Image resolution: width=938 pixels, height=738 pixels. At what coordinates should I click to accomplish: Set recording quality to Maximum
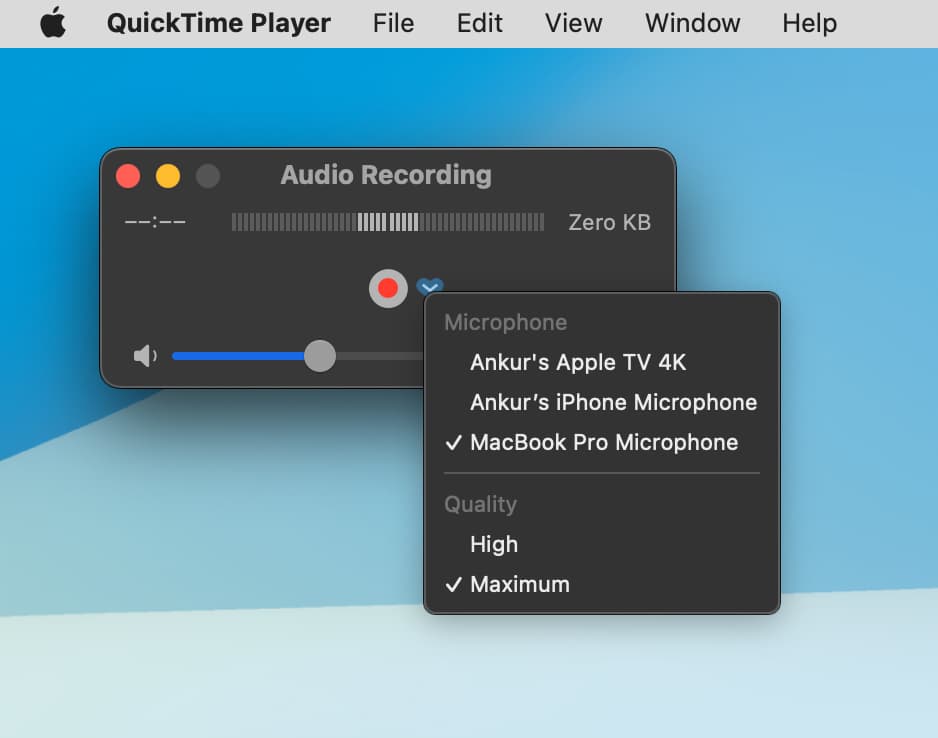coord(602,584)
